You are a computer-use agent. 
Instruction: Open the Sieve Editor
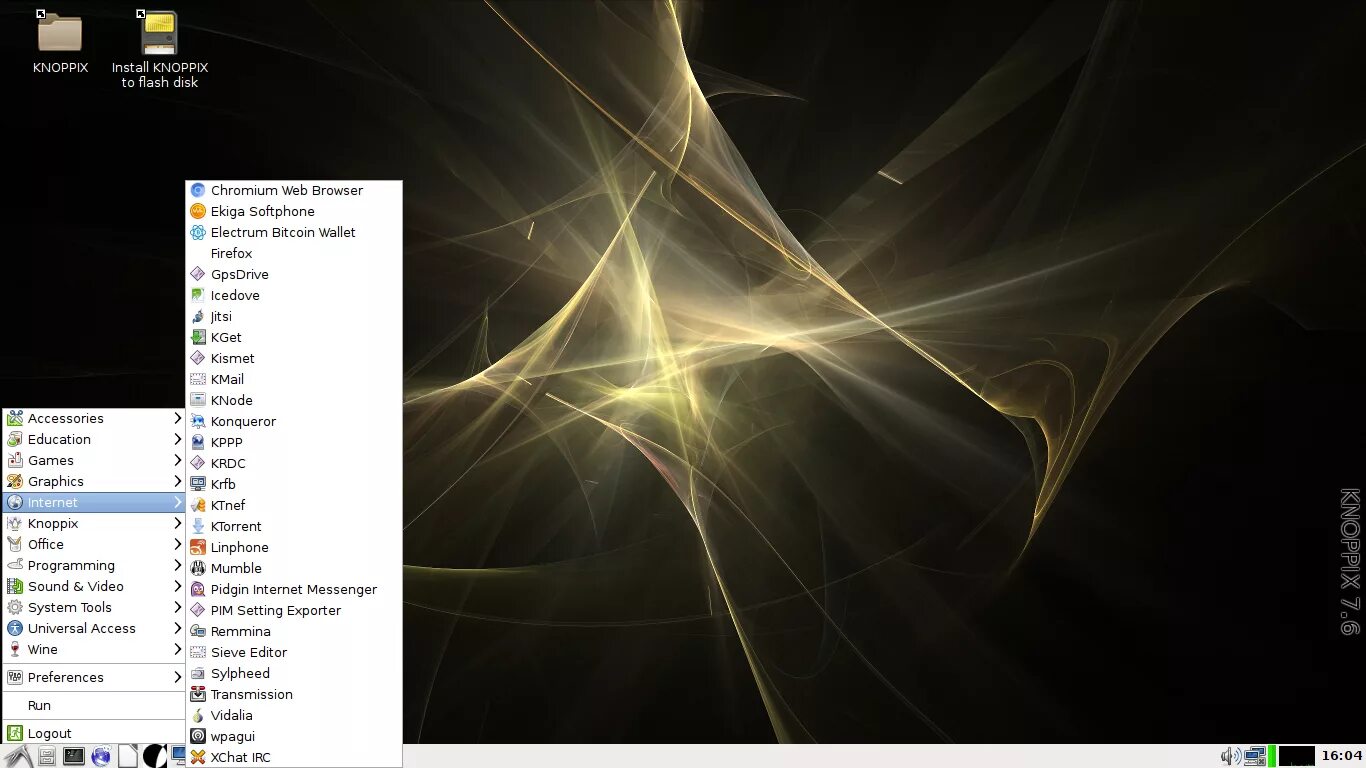(x=294, y=652)
